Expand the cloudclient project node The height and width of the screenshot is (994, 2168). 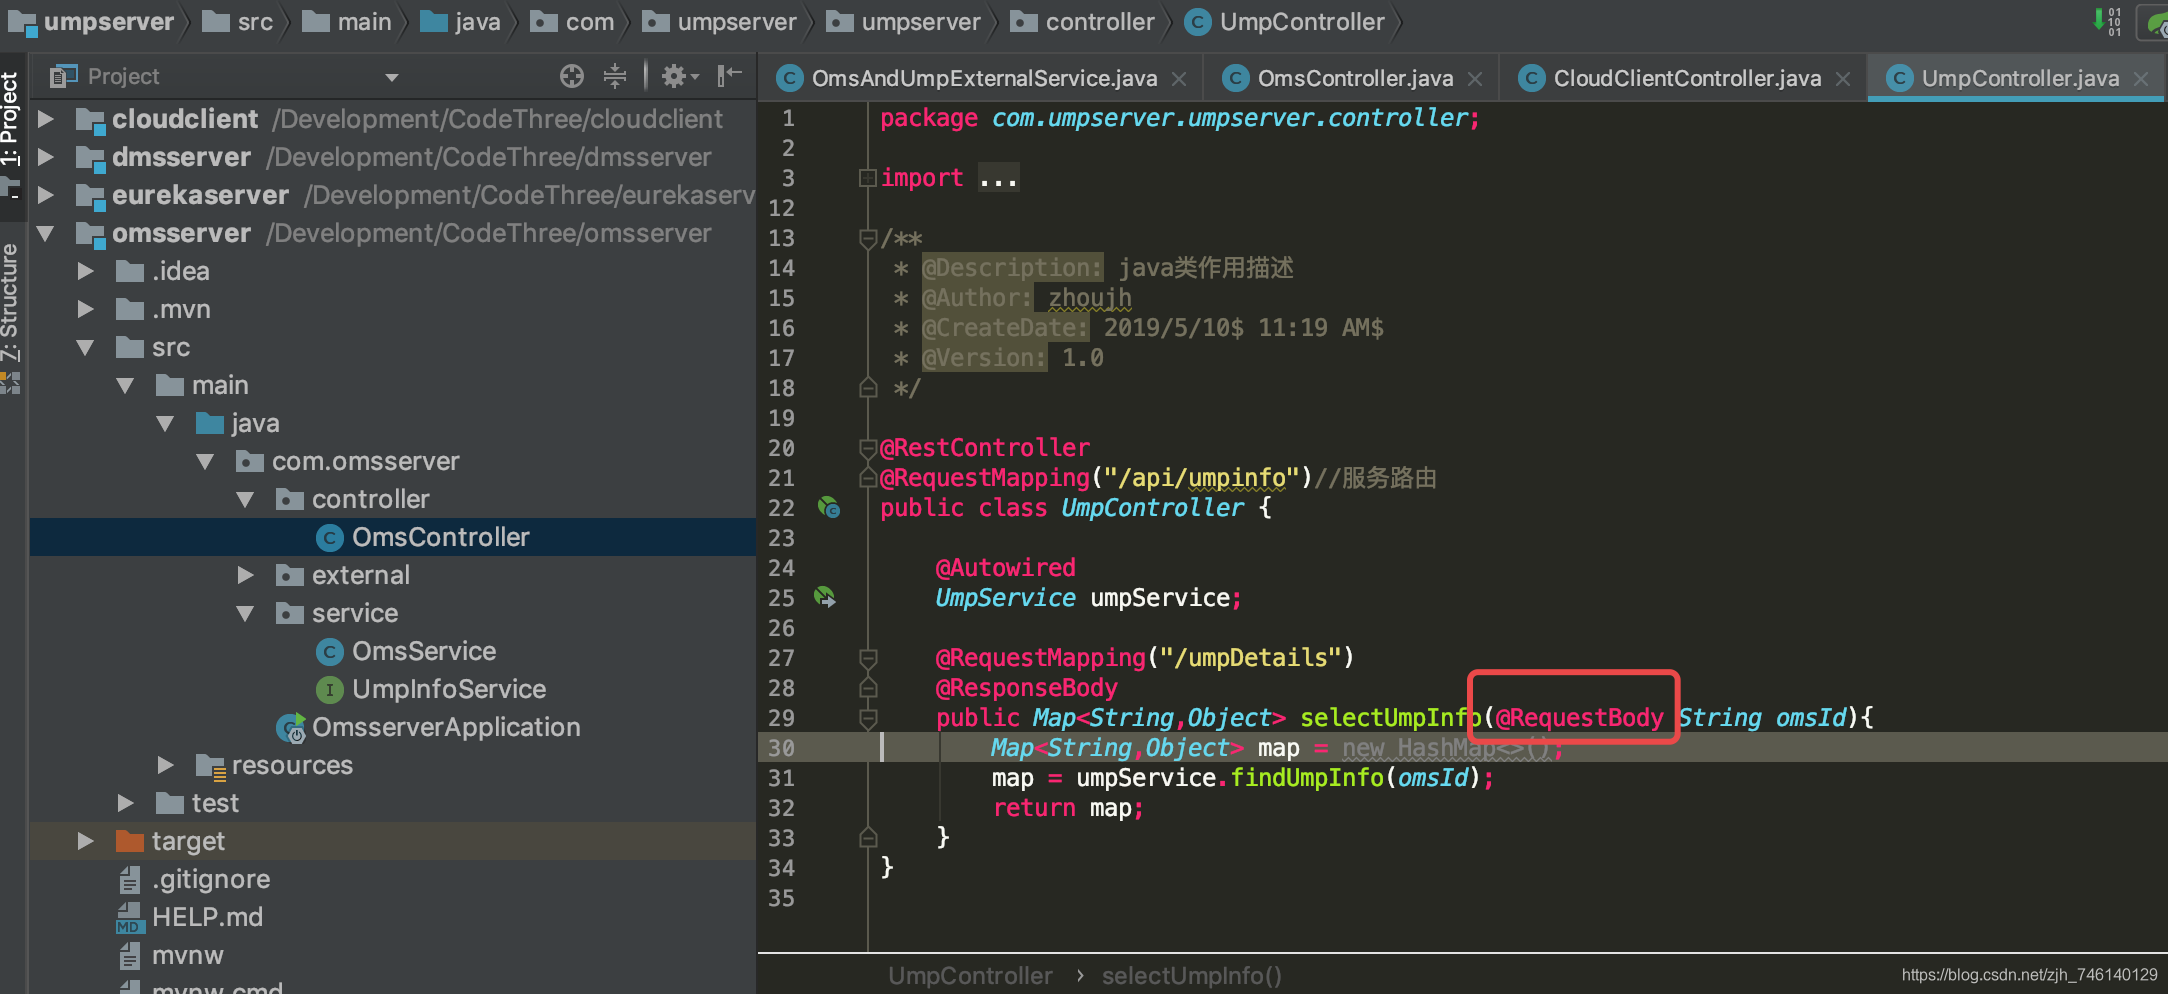(x=46, y=118)
